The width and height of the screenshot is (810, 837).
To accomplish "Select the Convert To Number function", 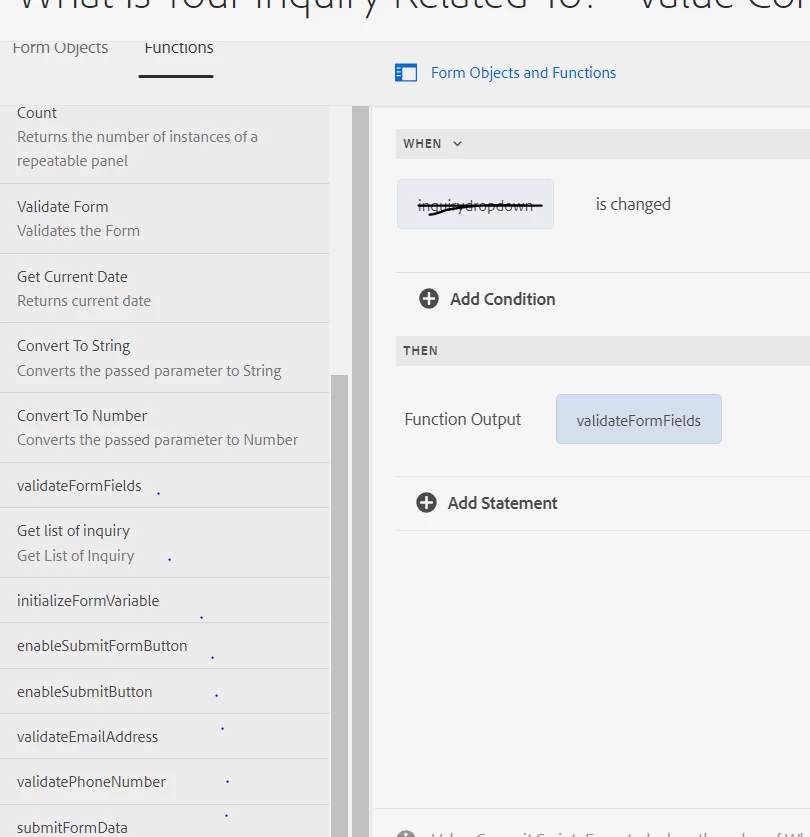I will pos(164,427).
